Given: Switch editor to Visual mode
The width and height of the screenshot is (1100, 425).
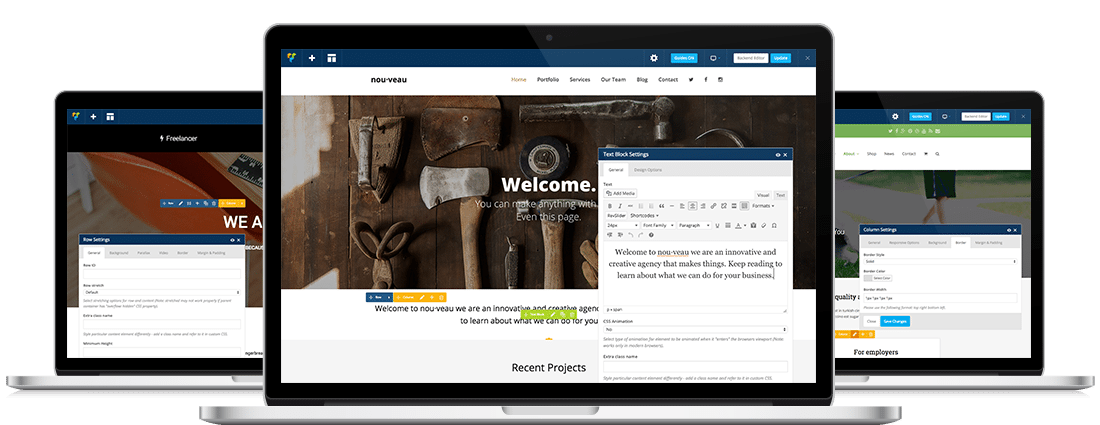Looking at the screenshot, I should 762,194.
